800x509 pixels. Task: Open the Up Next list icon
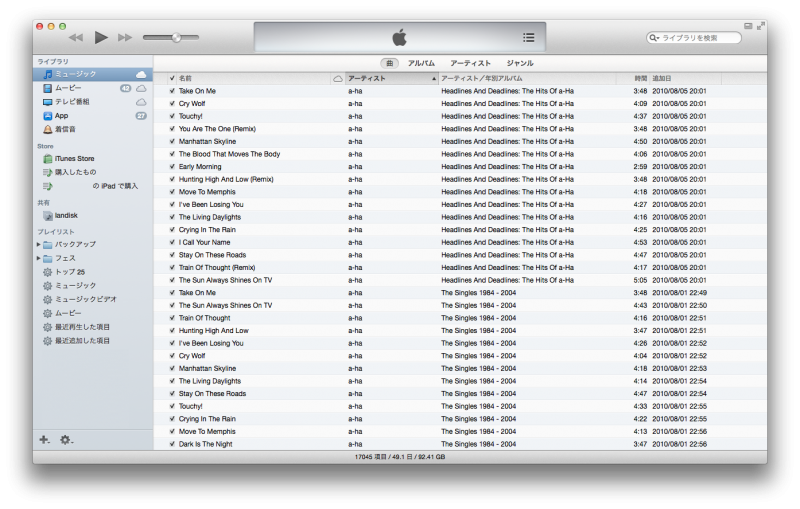click(x=529, y=37)
